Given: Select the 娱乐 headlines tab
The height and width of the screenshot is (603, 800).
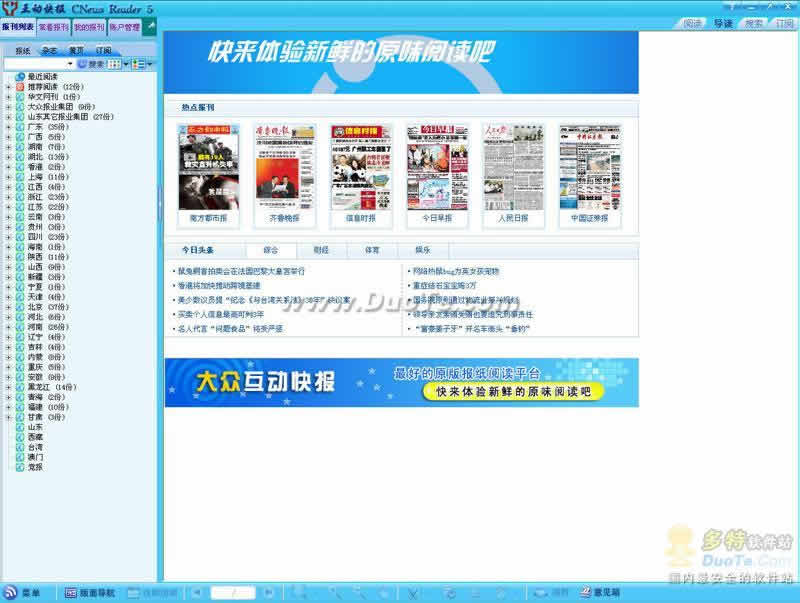Looking at the screenshot, I should [423, 250].
